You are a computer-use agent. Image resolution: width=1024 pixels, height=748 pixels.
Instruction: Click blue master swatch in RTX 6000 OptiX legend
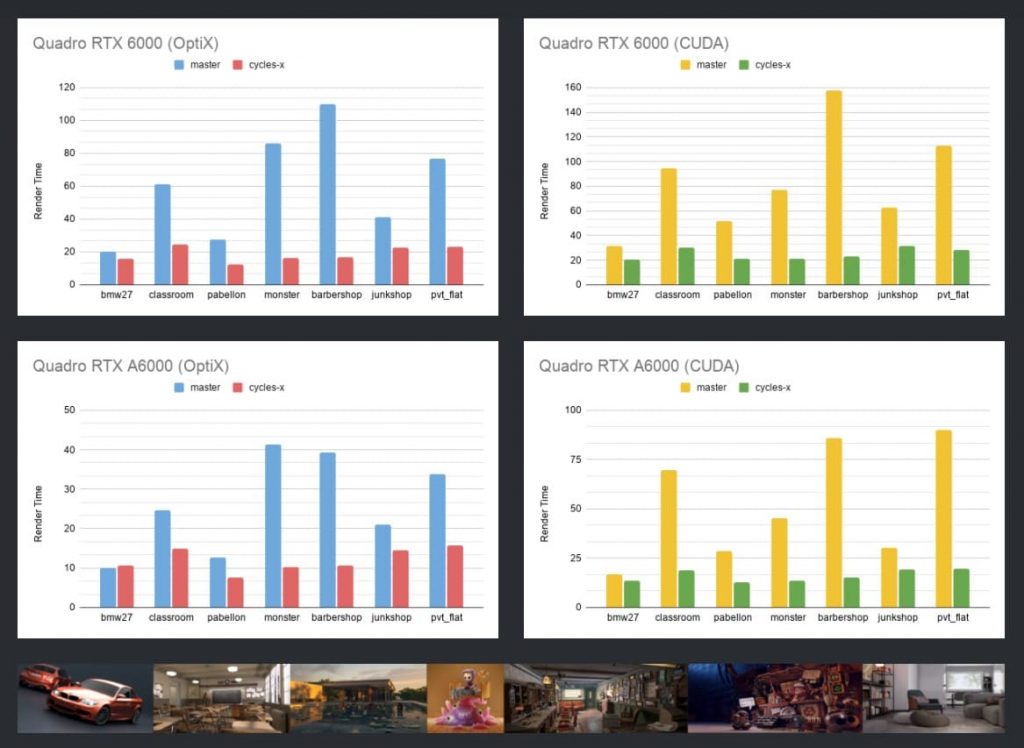(180, 65)
